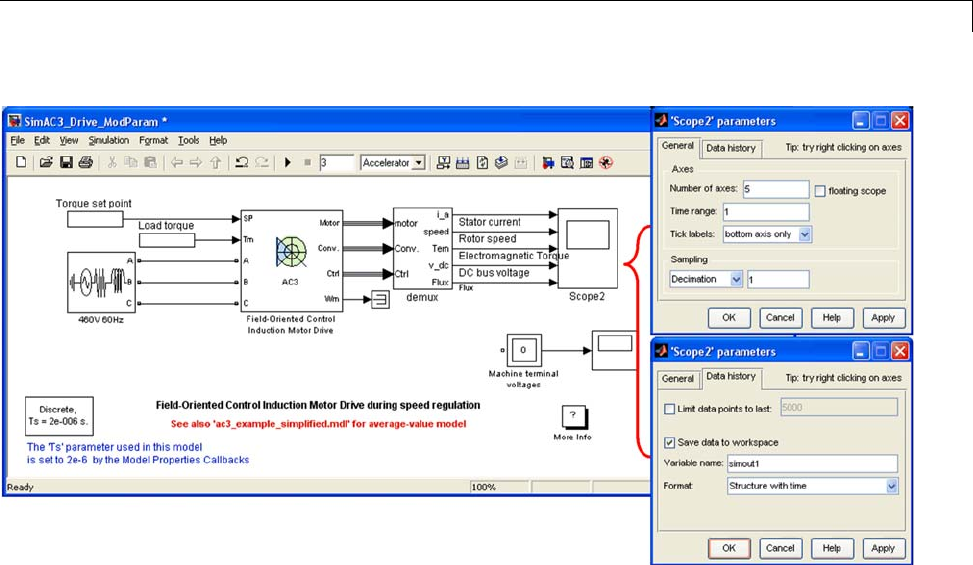This screenshot has height=565, width=973.
Task: Click the Navigate back arrow icon
Action: pos(177,162)
